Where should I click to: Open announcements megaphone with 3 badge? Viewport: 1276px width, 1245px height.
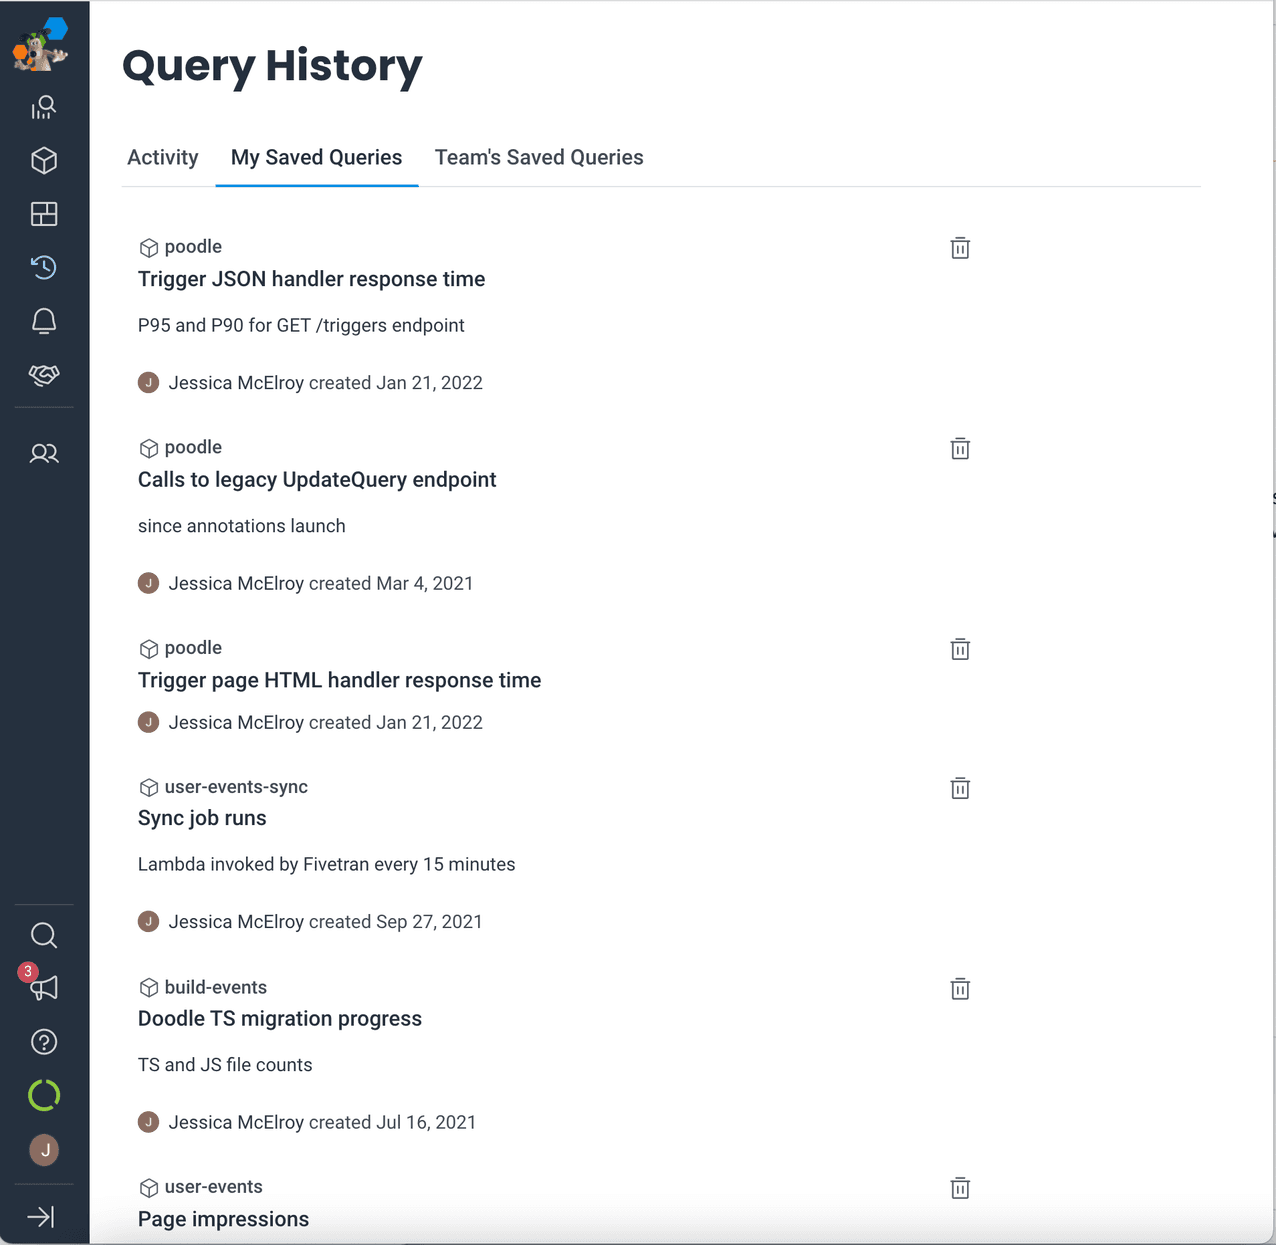pyautogui.click(x=44, y=988)
